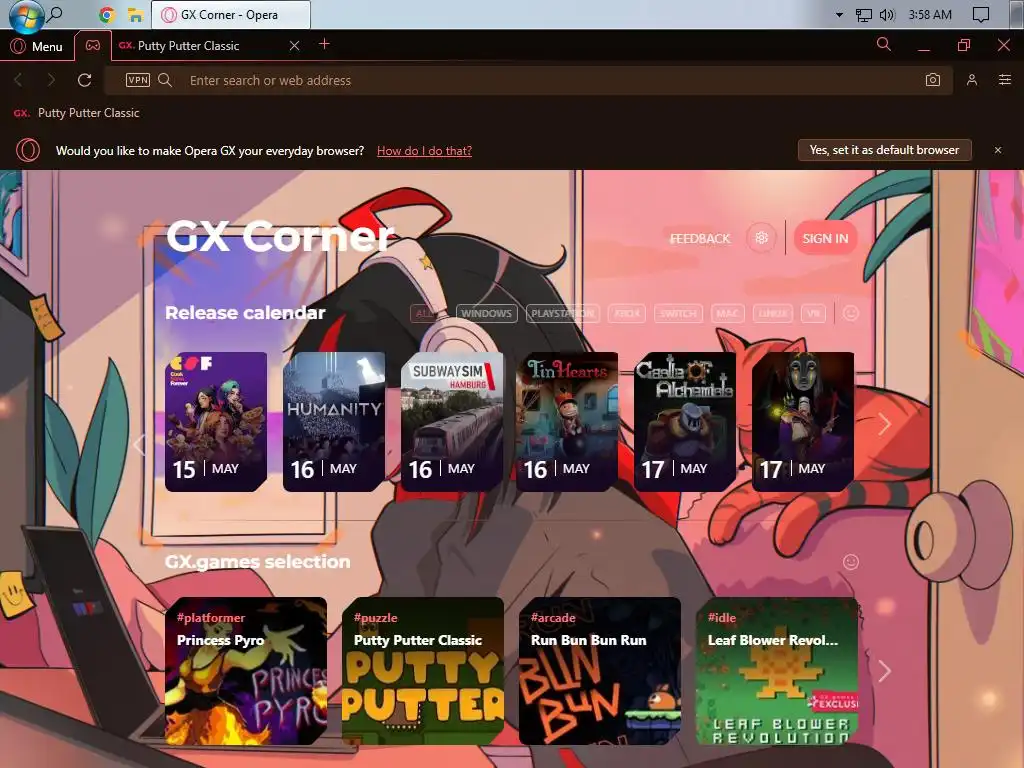Open the GX Corner gamepad tab
This screenshot has width=1024, height=768.
point(93,46)
